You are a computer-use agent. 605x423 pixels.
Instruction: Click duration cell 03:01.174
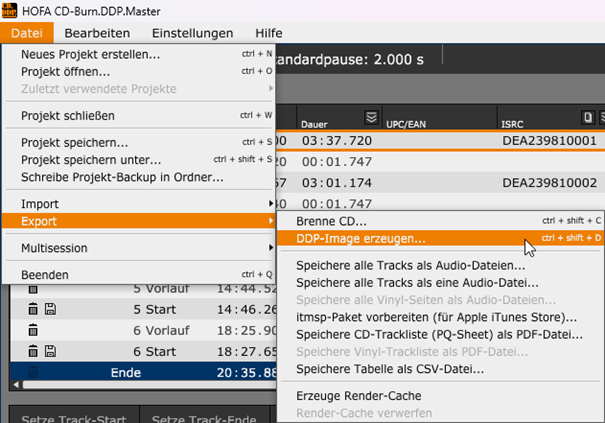(x=337, y=183)
